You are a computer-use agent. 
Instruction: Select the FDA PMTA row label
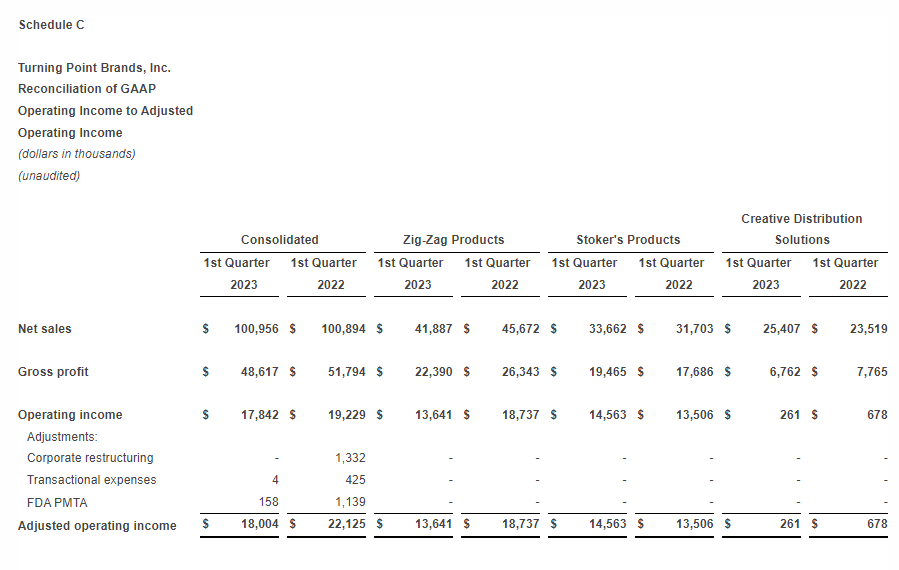pyautogui.click(x=57, y=502)
